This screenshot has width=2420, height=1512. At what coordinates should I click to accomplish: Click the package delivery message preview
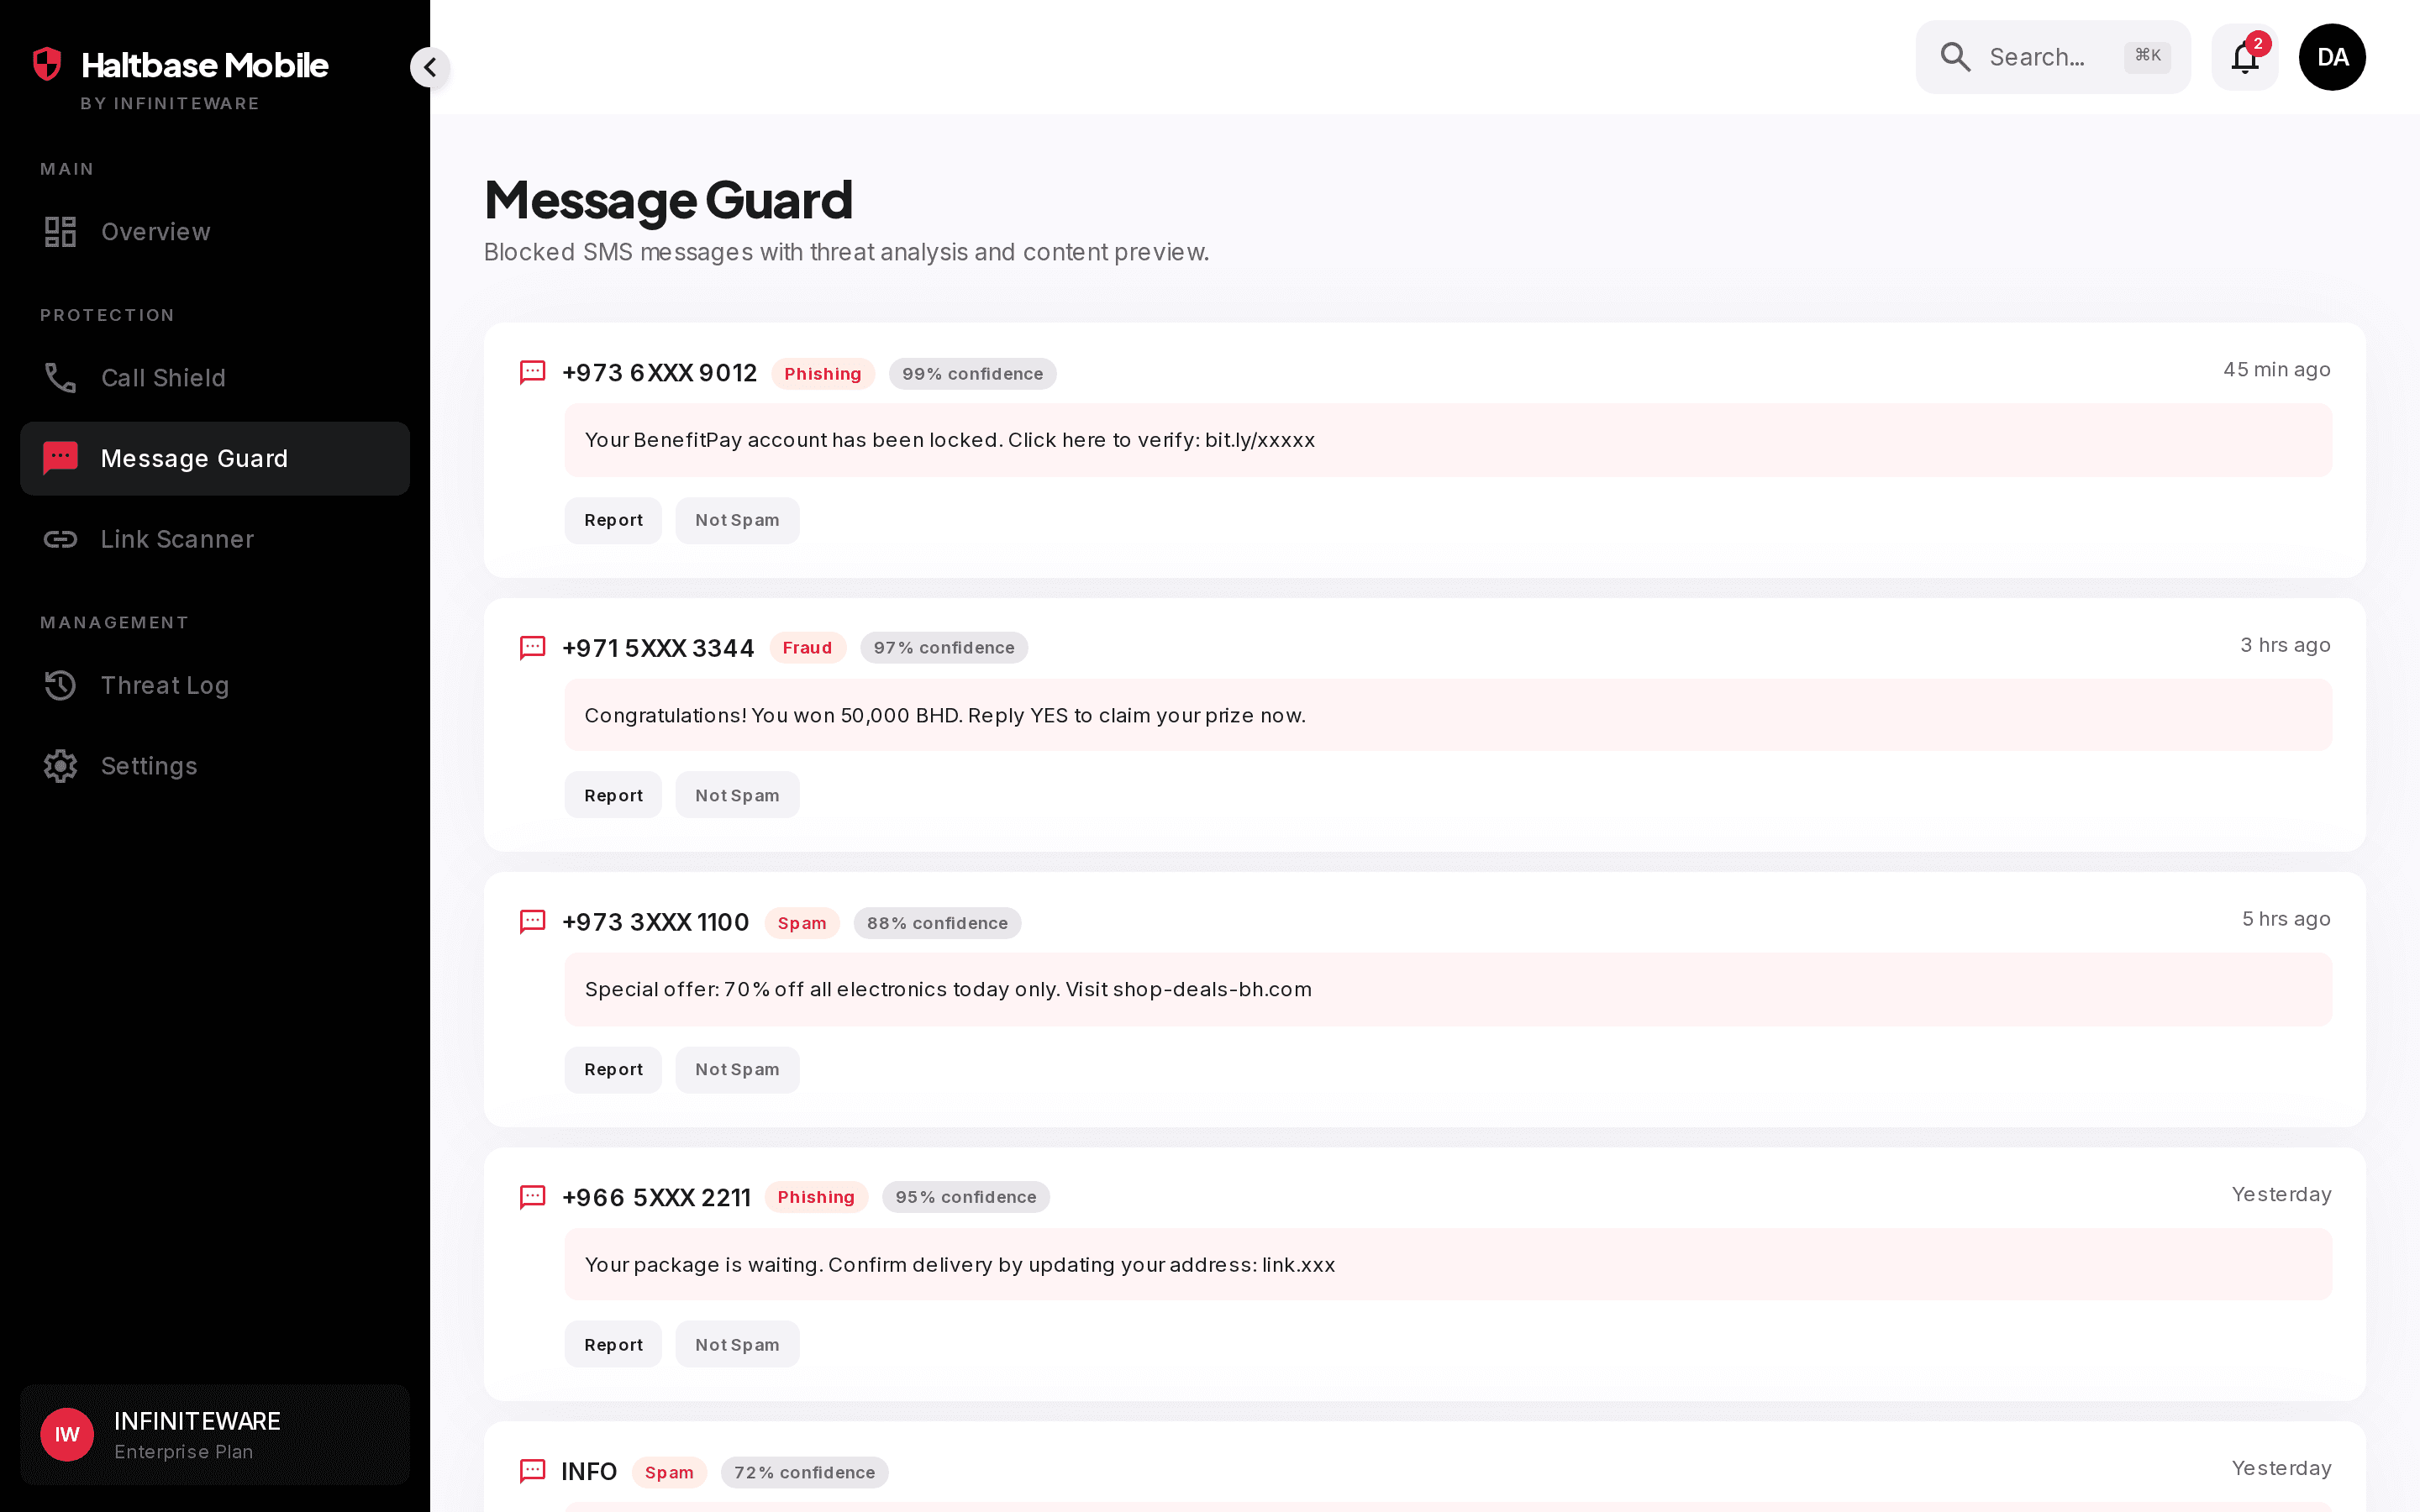959,1265
